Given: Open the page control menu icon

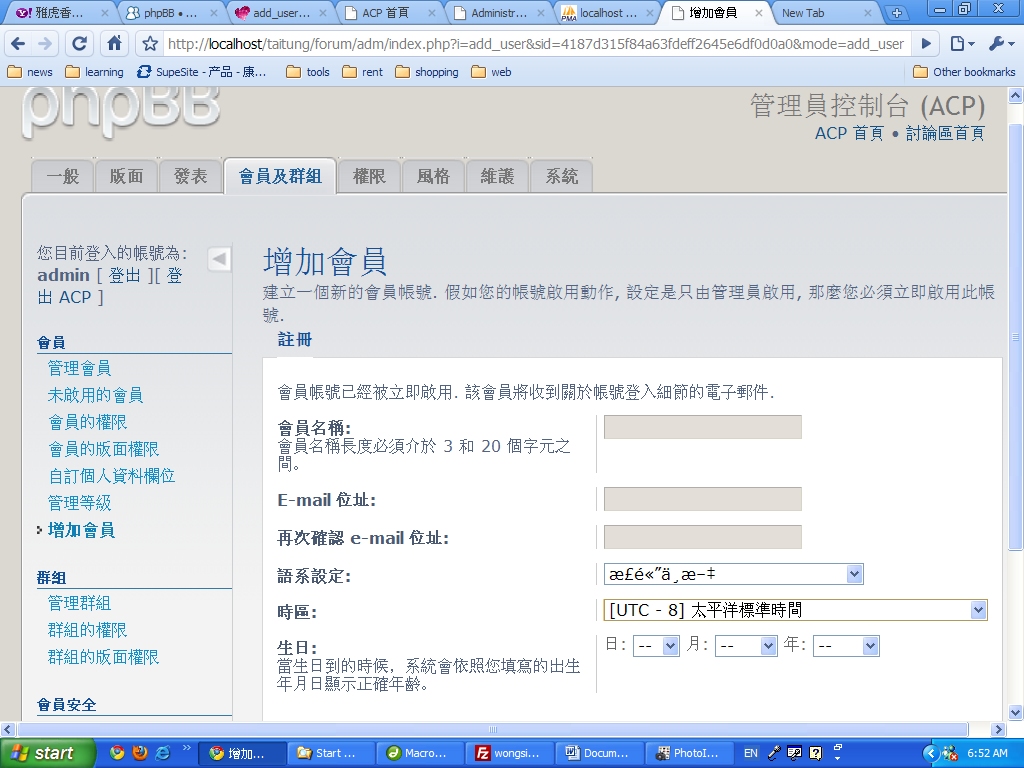Looking at the screenshot, I should [x=962, y=44].
